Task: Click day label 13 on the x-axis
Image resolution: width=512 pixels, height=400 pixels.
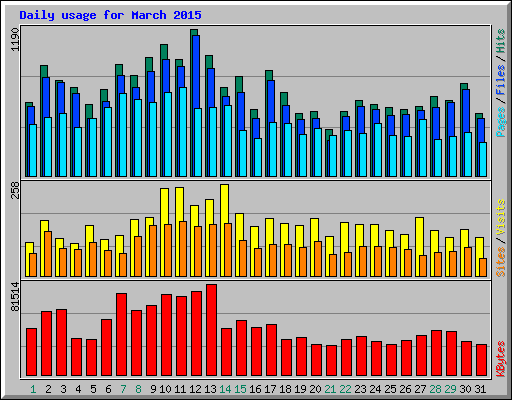Action: pyautogui.click(x=210, y=389)
